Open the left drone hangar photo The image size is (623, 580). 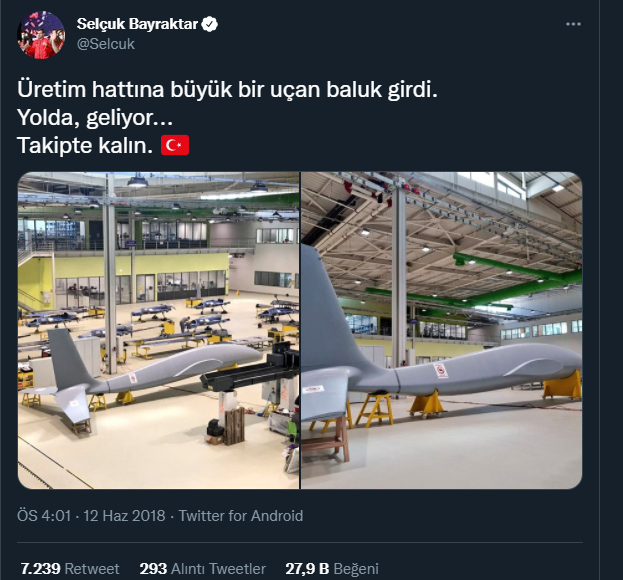[159, 331]
